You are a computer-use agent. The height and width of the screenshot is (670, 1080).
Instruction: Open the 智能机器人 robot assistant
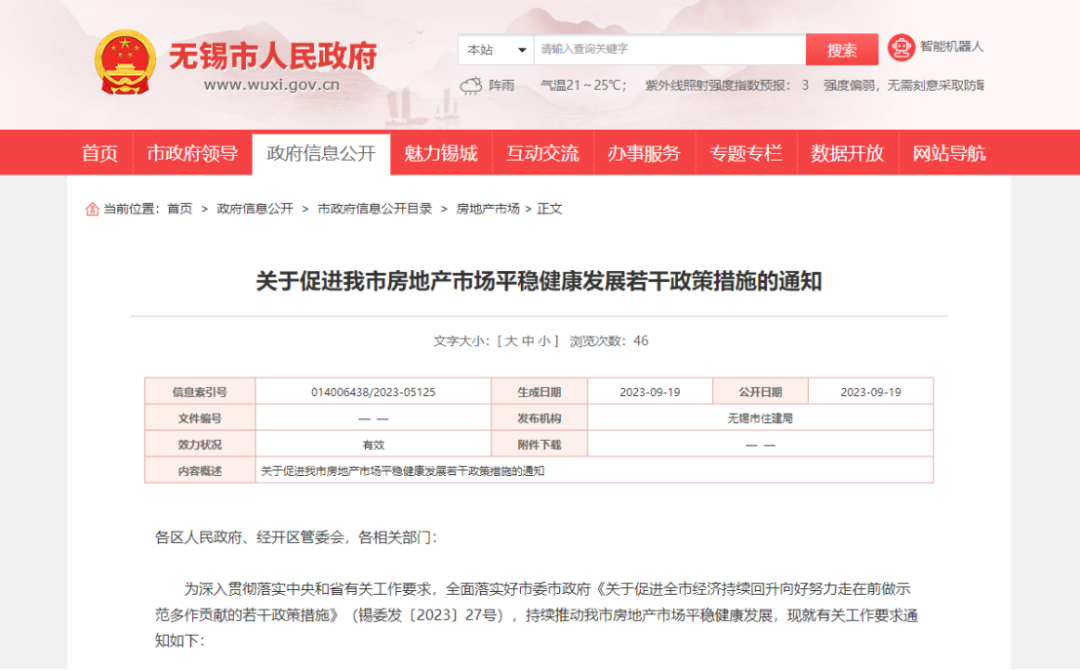click(931, 47)
